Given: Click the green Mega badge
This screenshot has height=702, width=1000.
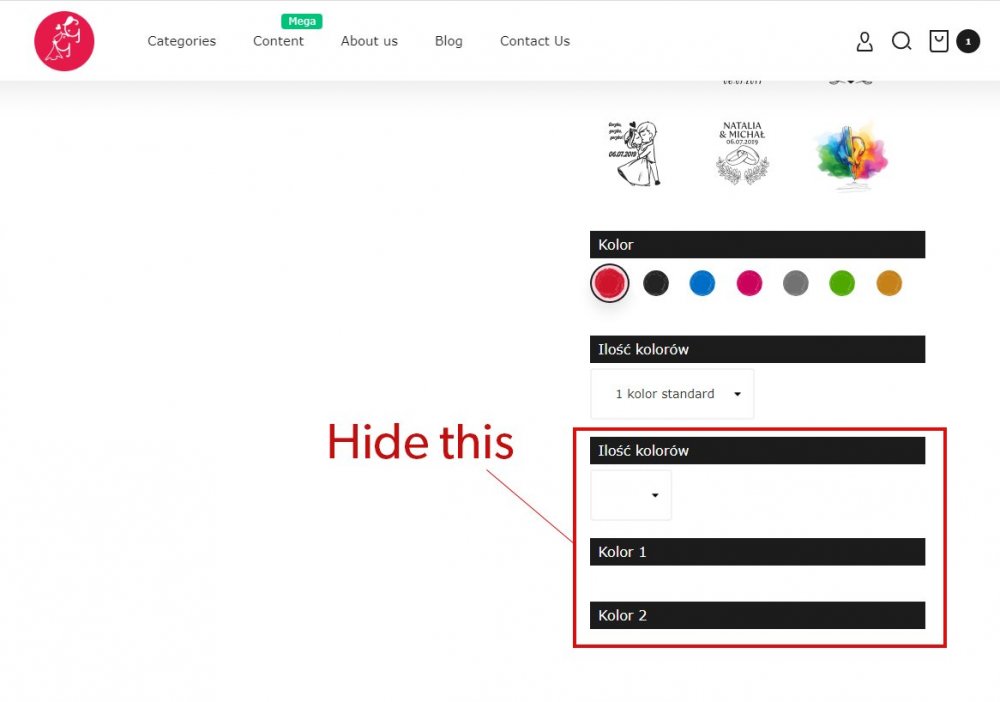Looking at the screenshot, I should pos(302,21).
